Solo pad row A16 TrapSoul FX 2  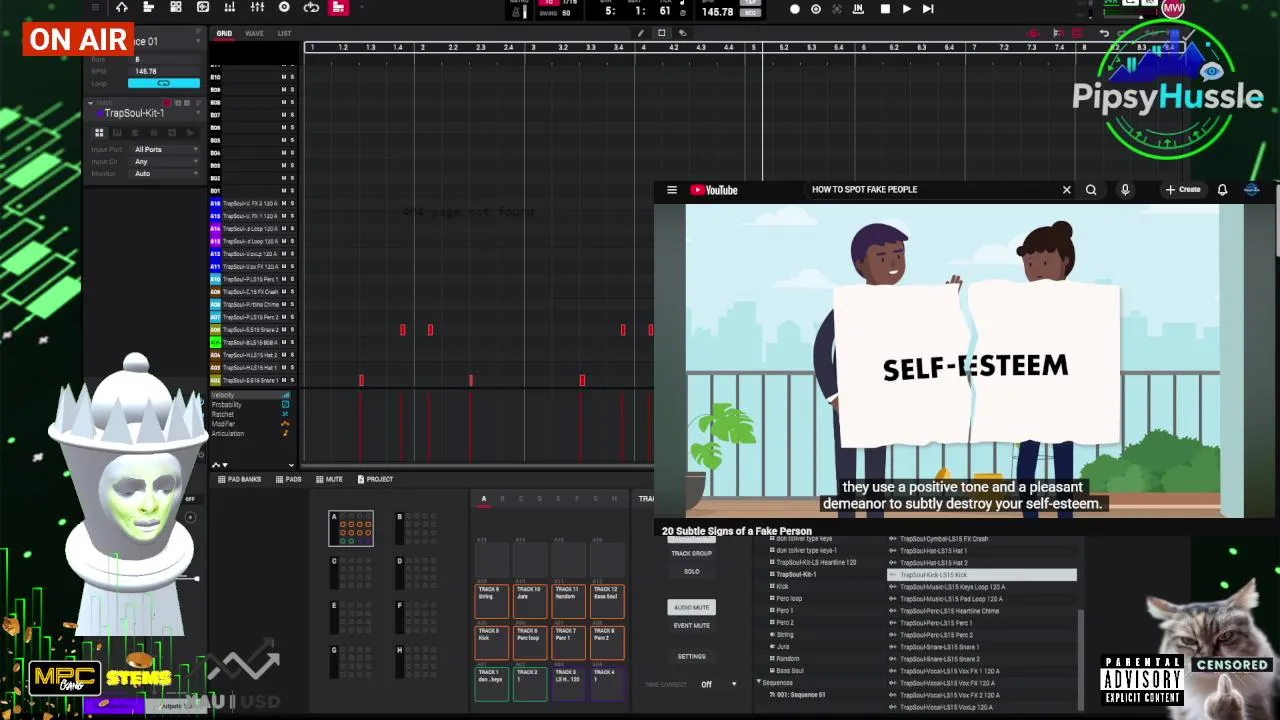pyautogui.click(x=292, y=203)
